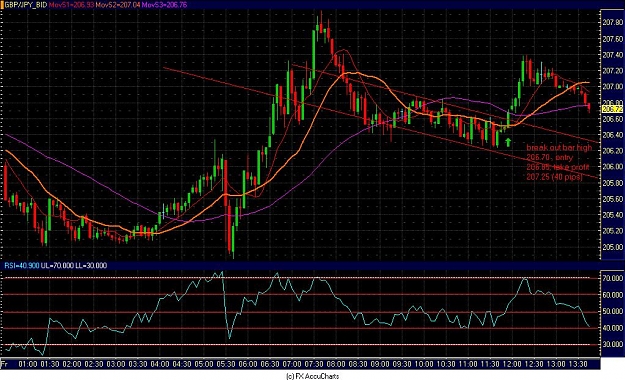The width and height of the screenshot is (625, 380).
Task: Click the 07:30 time axis label
Action: pyautogui.click(x=314, y=364)
